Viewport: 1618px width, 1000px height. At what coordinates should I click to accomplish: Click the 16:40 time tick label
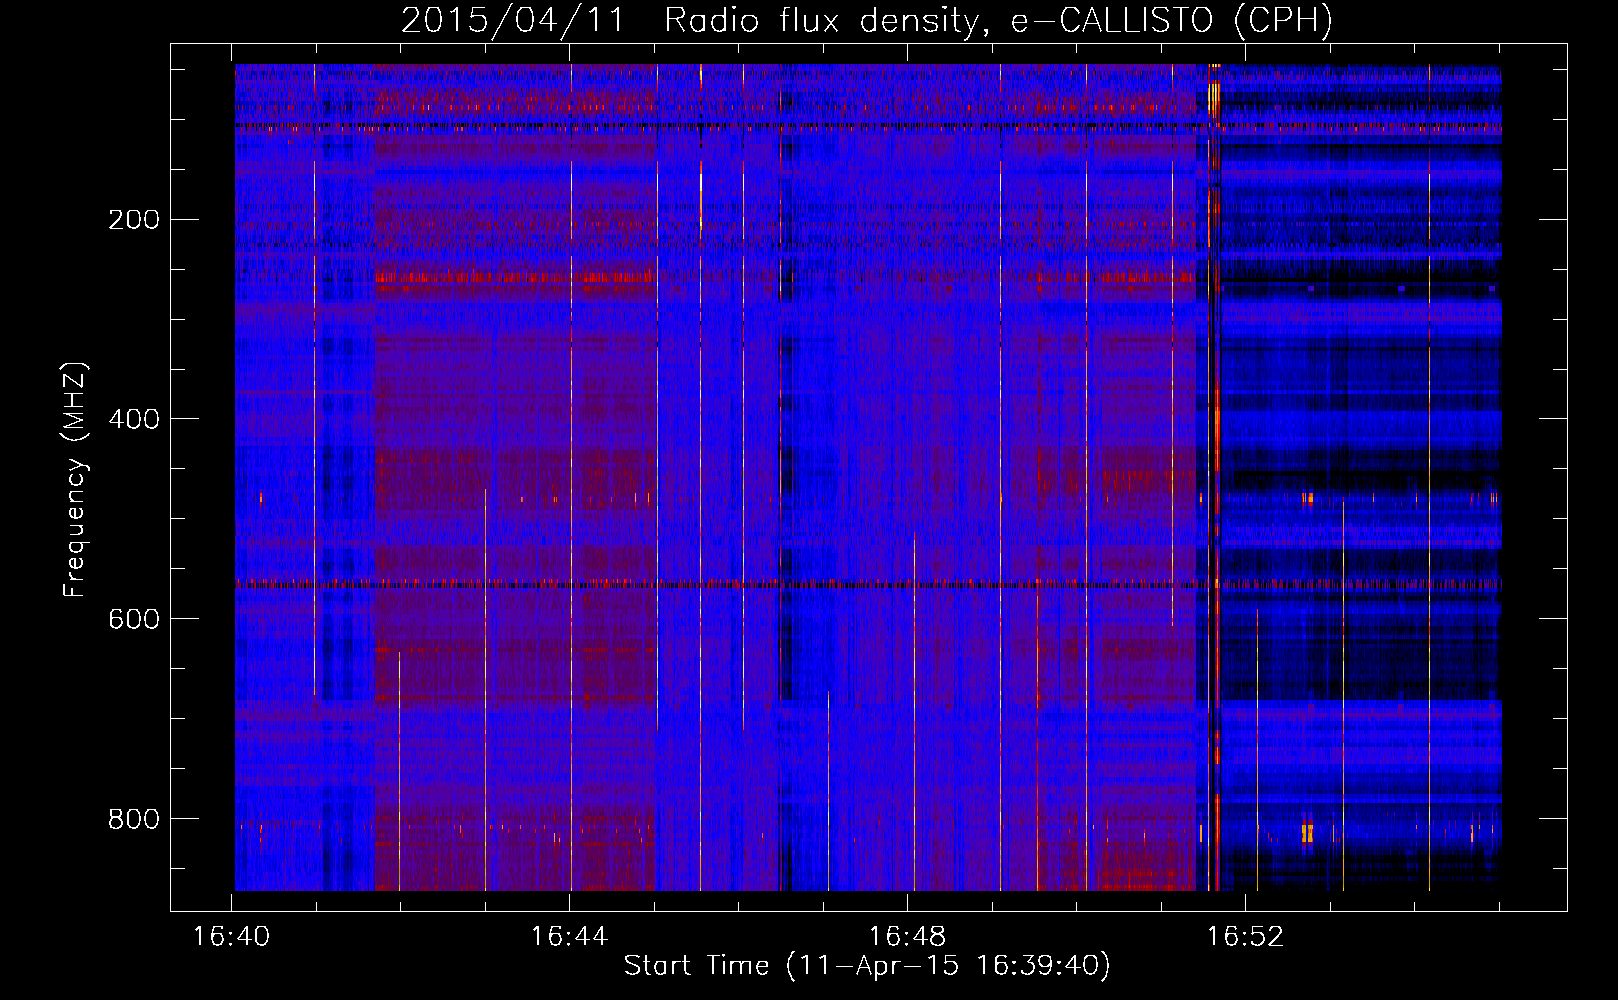(x=232, y=936)
